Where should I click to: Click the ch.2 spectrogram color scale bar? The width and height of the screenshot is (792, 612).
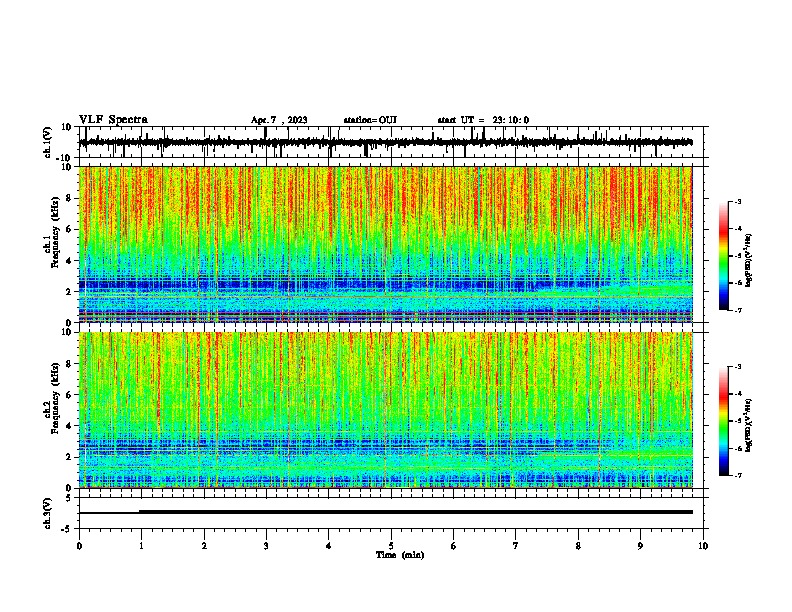point(723,421)
